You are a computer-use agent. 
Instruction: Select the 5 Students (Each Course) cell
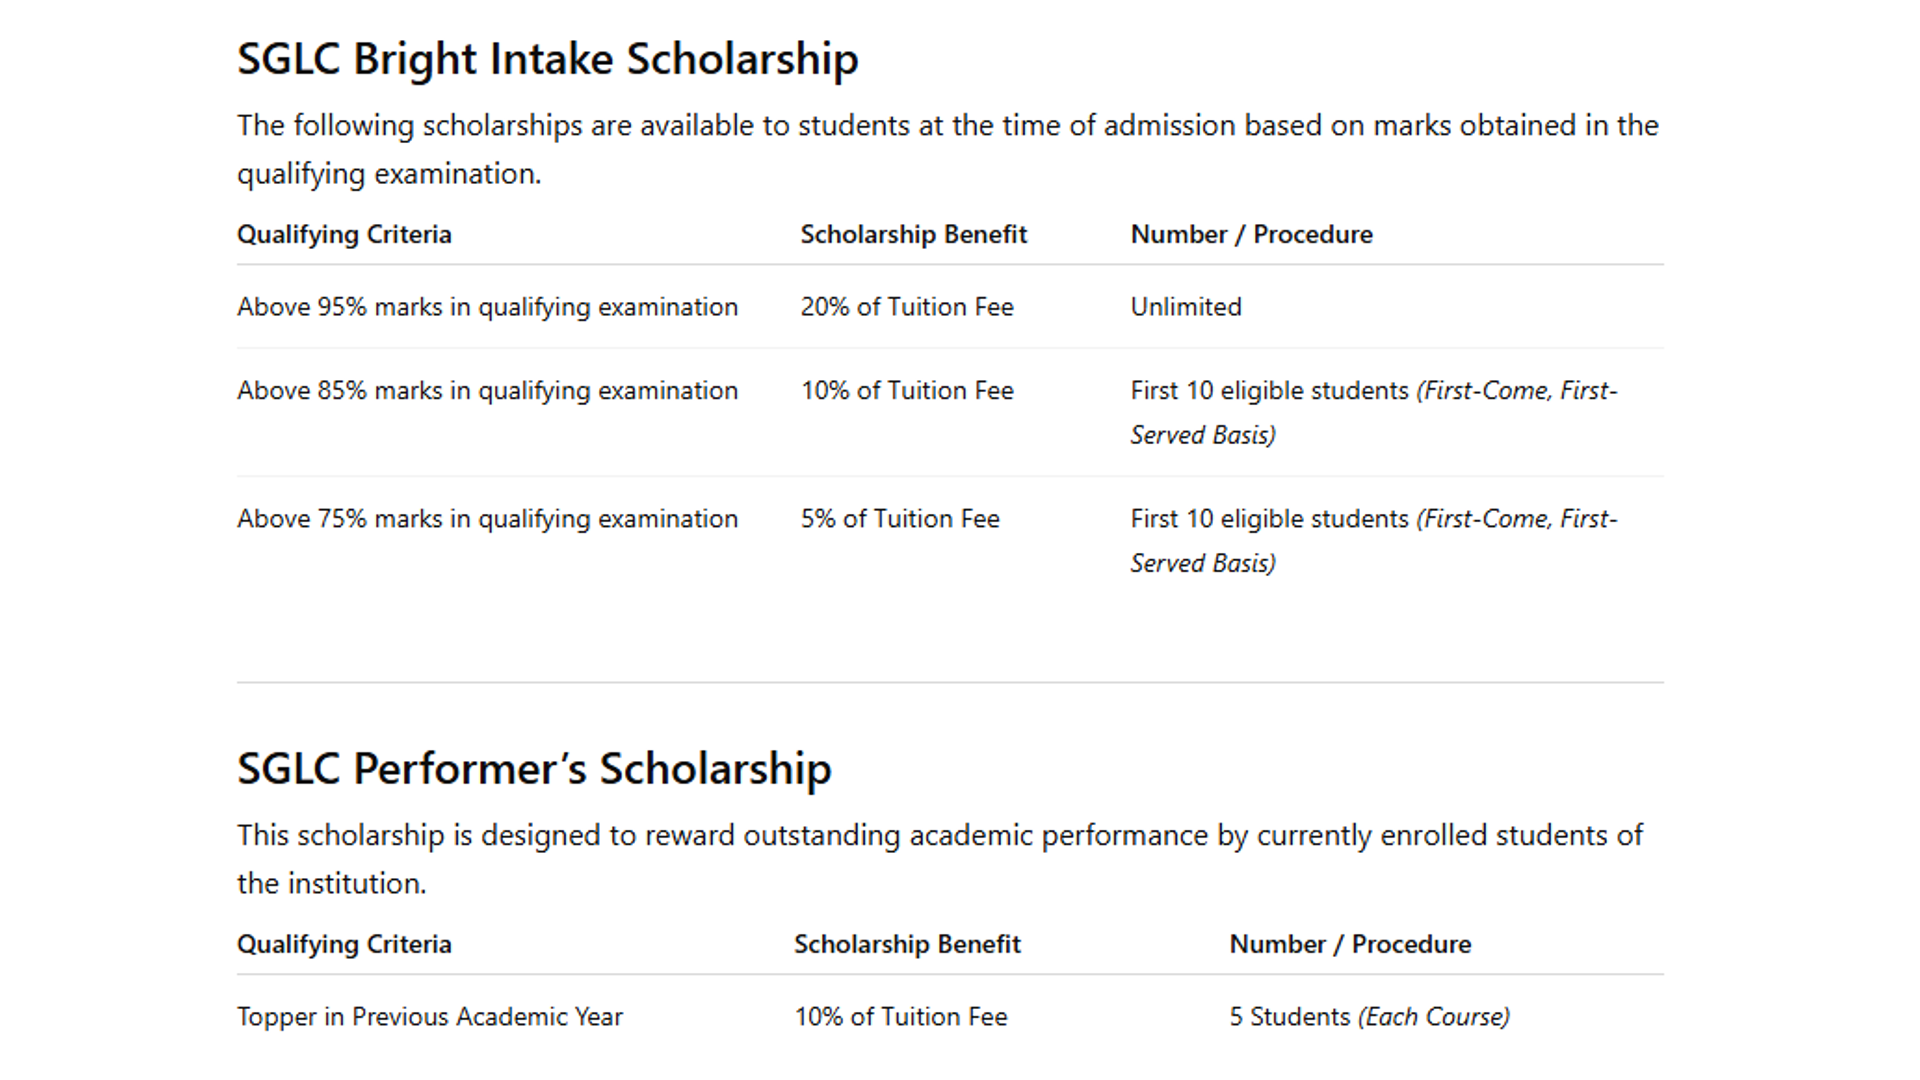[1369, 1017]
